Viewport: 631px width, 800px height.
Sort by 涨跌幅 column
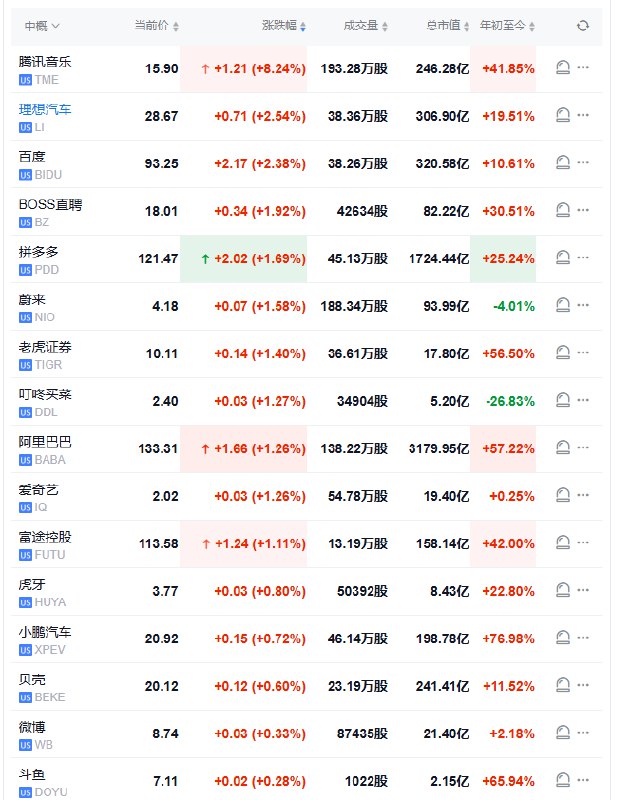284,26
